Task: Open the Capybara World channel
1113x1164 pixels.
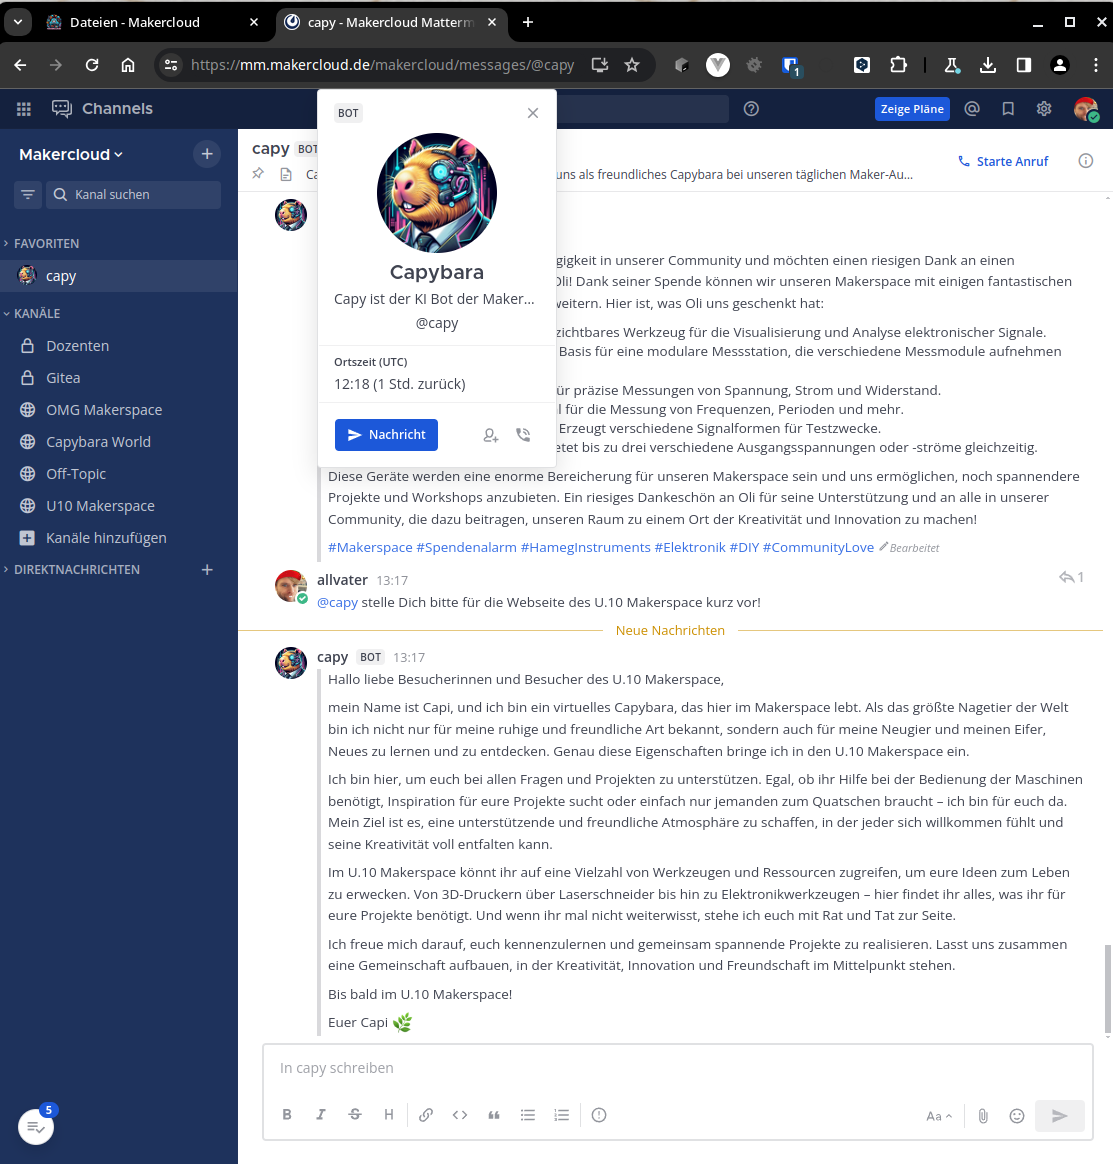Action: (98, 442)
